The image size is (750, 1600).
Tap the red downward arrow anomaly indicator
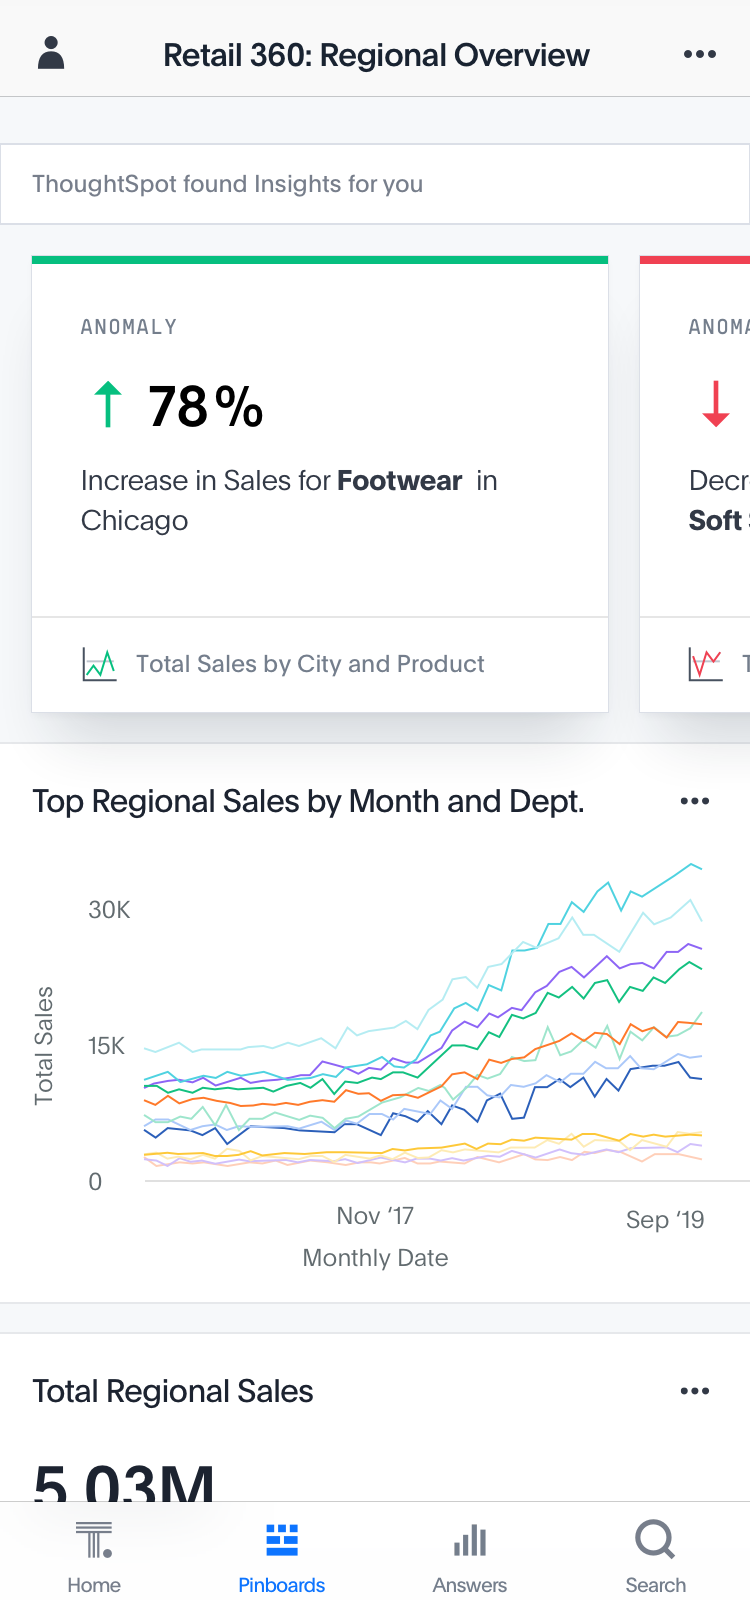tap(715, 404)
